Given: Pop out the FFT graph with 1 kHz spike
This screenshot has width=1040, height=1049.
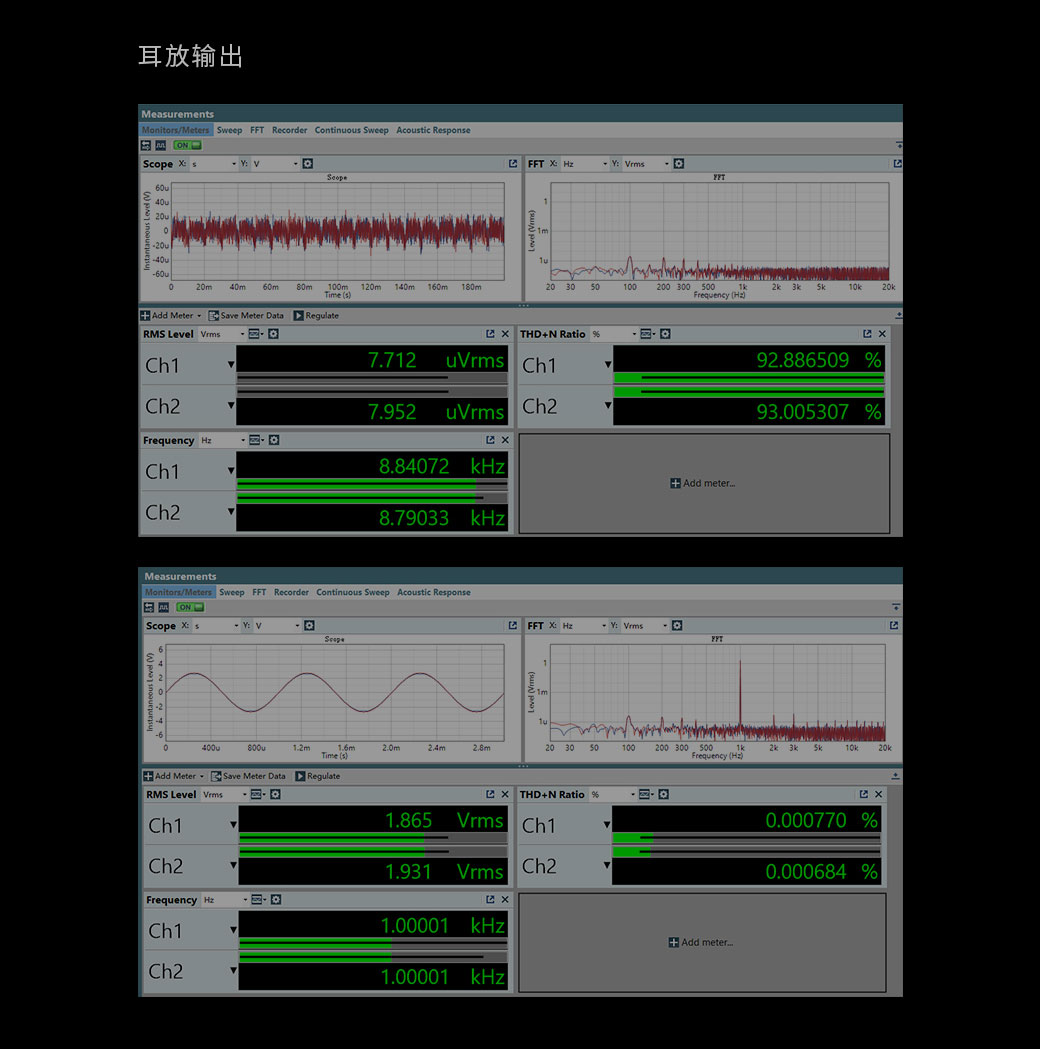Looking at the screenshot, I should (896, 626).
